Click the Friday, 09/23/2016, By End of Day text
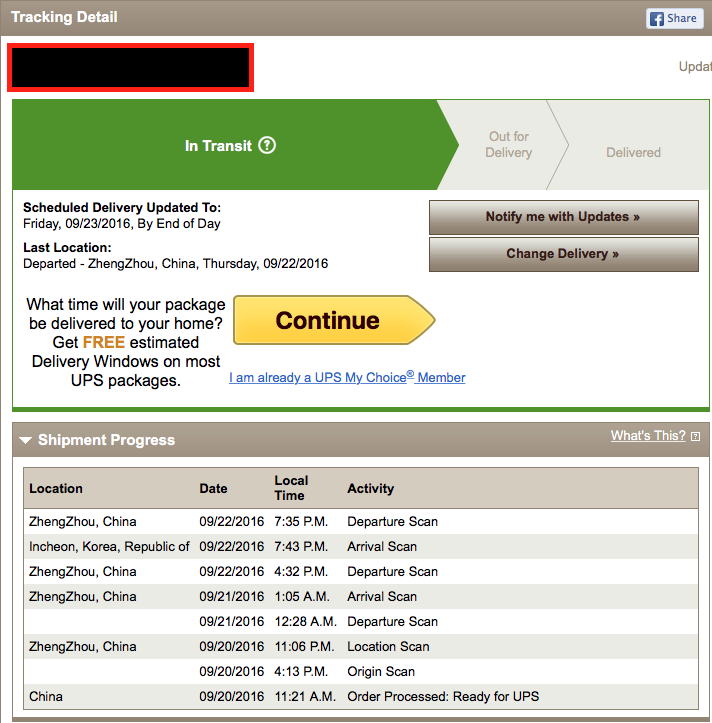Image resolution: width=712 pixels, height=723 pixels. point(122,224)
